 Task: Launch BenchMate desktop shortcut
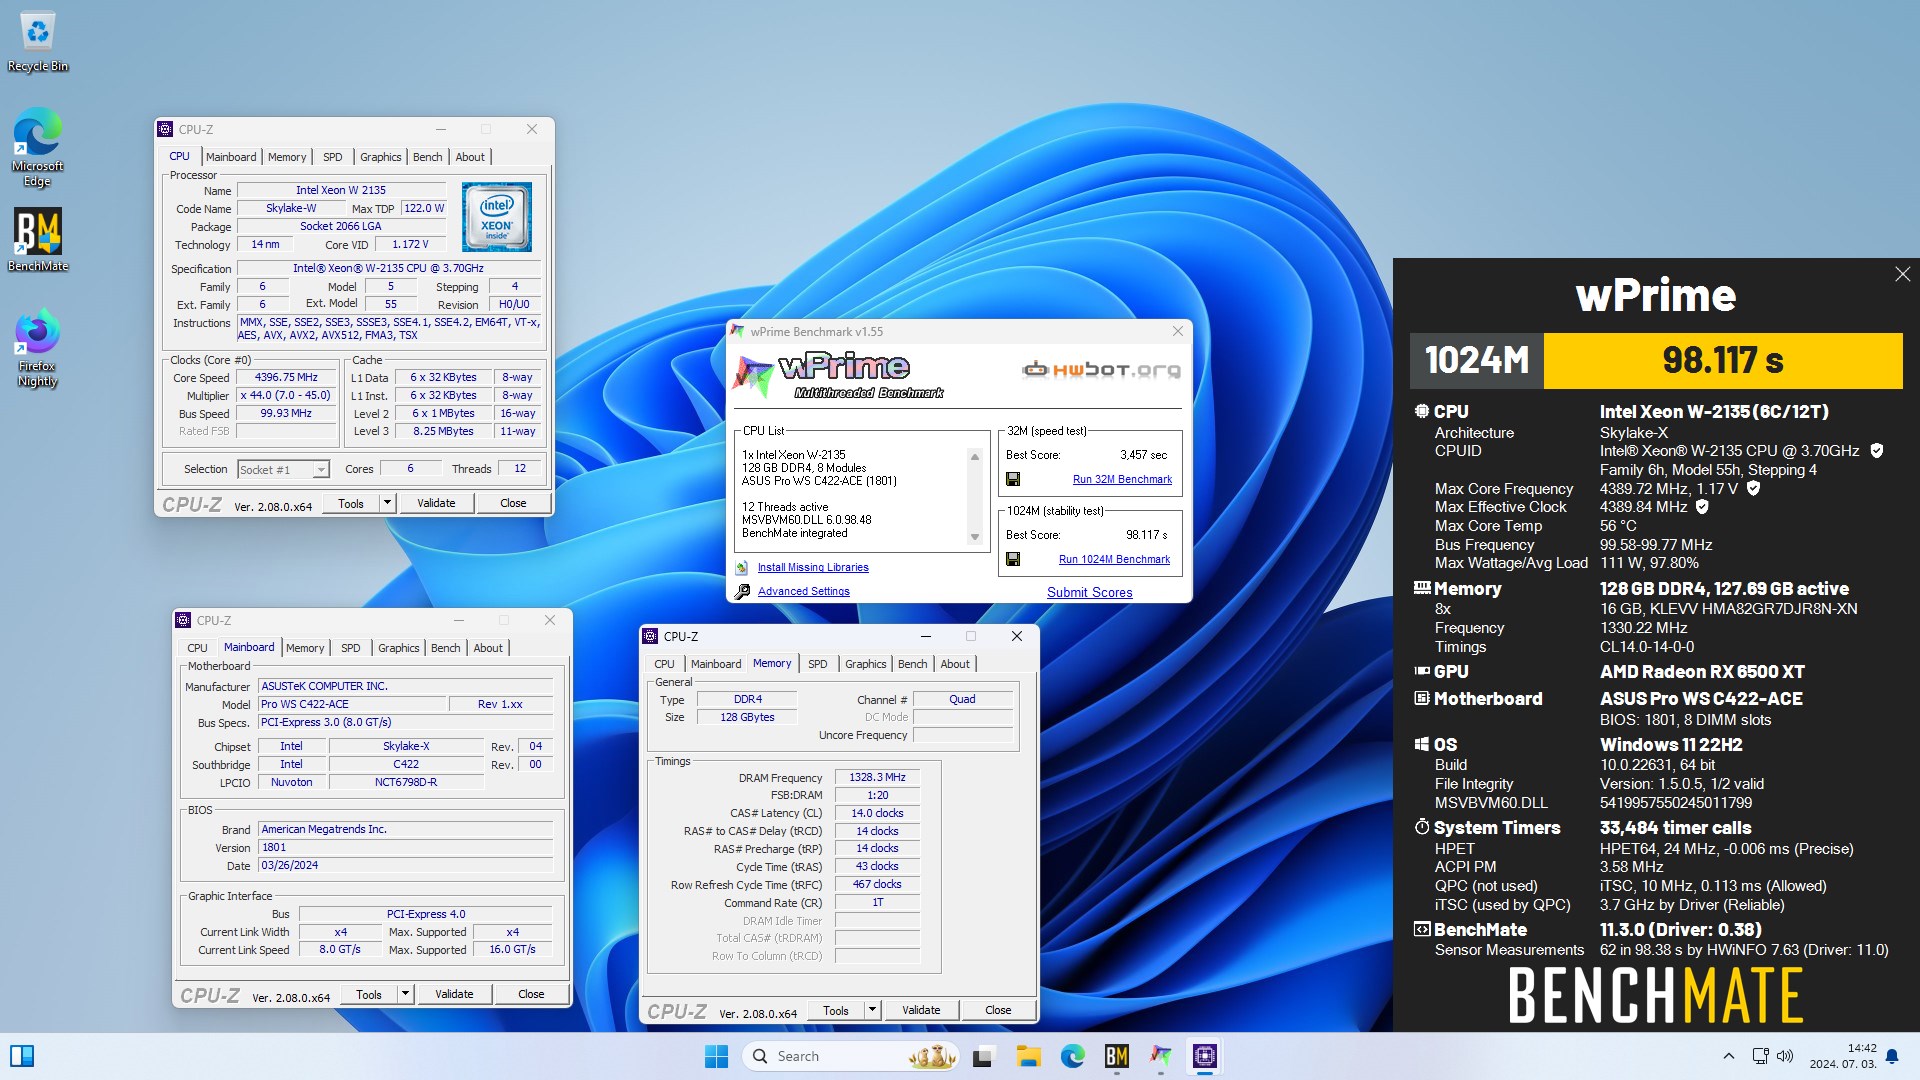pyautogui.click(x=38, y=240)
